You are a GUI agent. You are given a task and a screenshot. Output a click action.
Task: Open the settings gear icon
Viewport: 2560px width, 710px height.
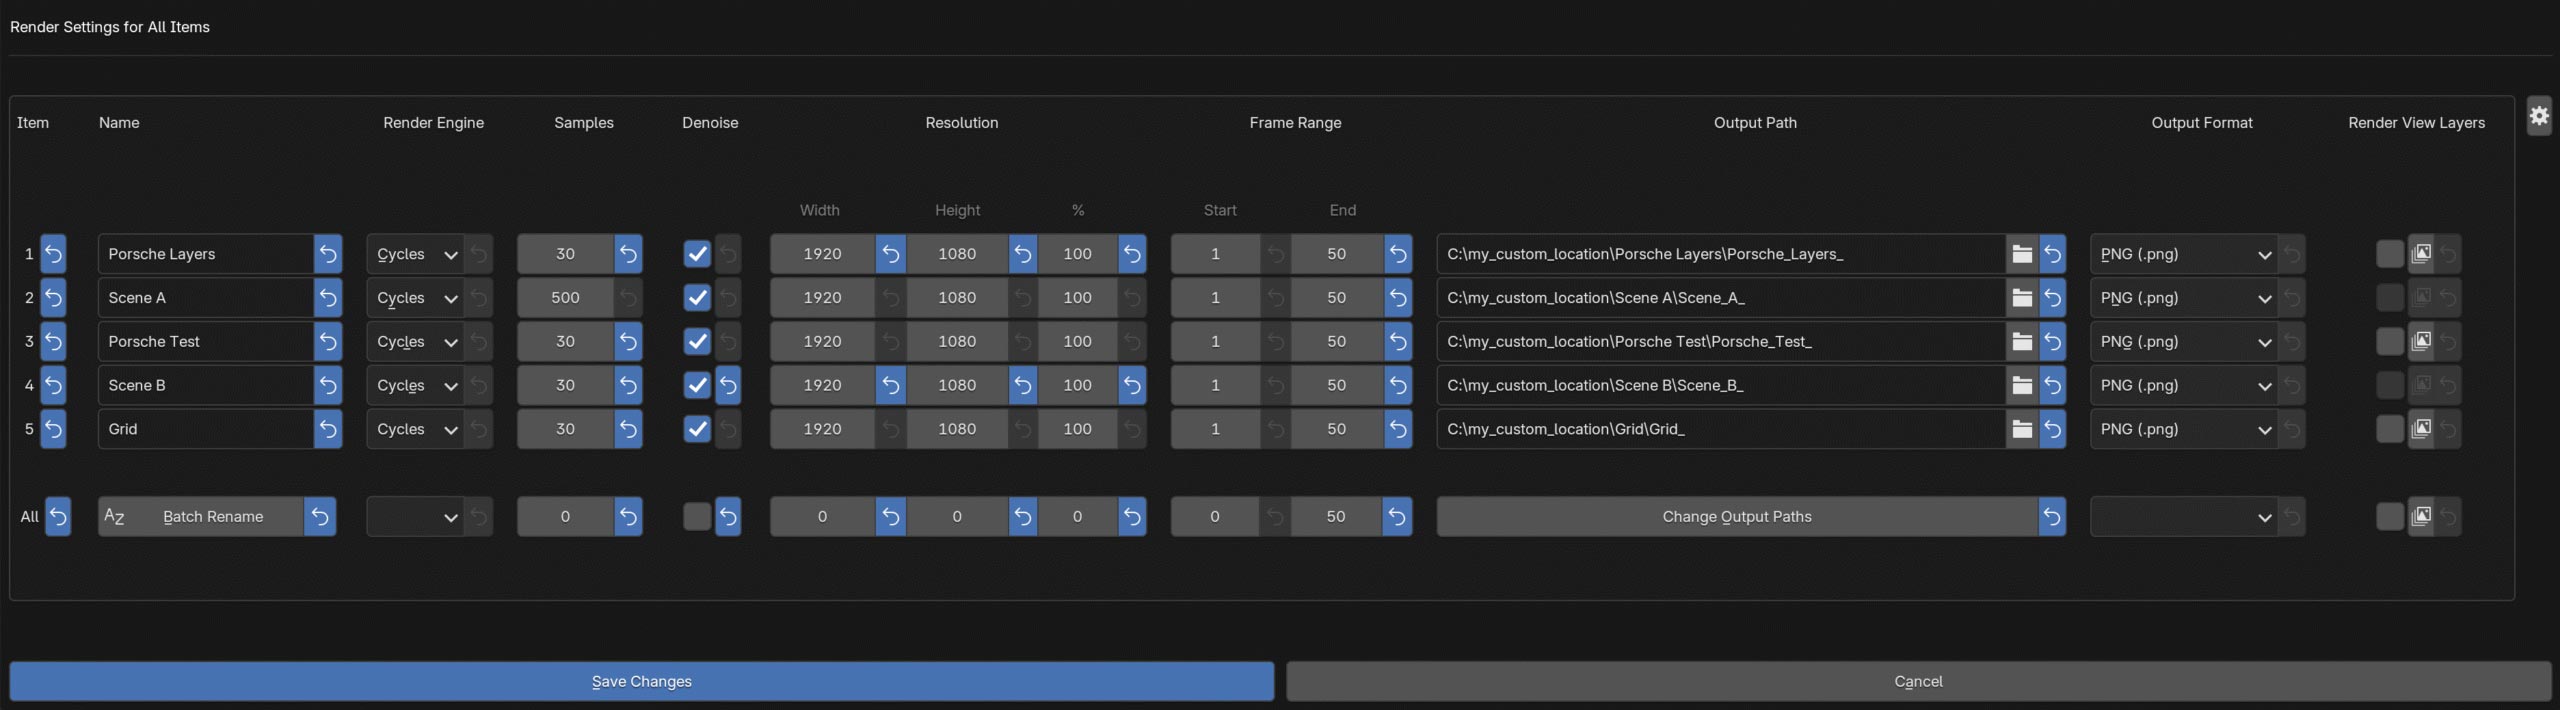pyautogui.click(x=2539, y=116)
